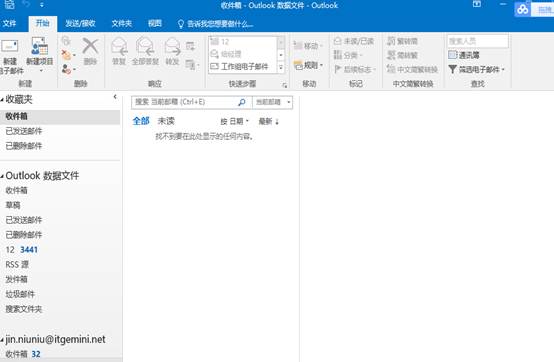Switch to the Send/Receive ribbon tab
This screenshot has height=362, width=554.
(80, 24)
